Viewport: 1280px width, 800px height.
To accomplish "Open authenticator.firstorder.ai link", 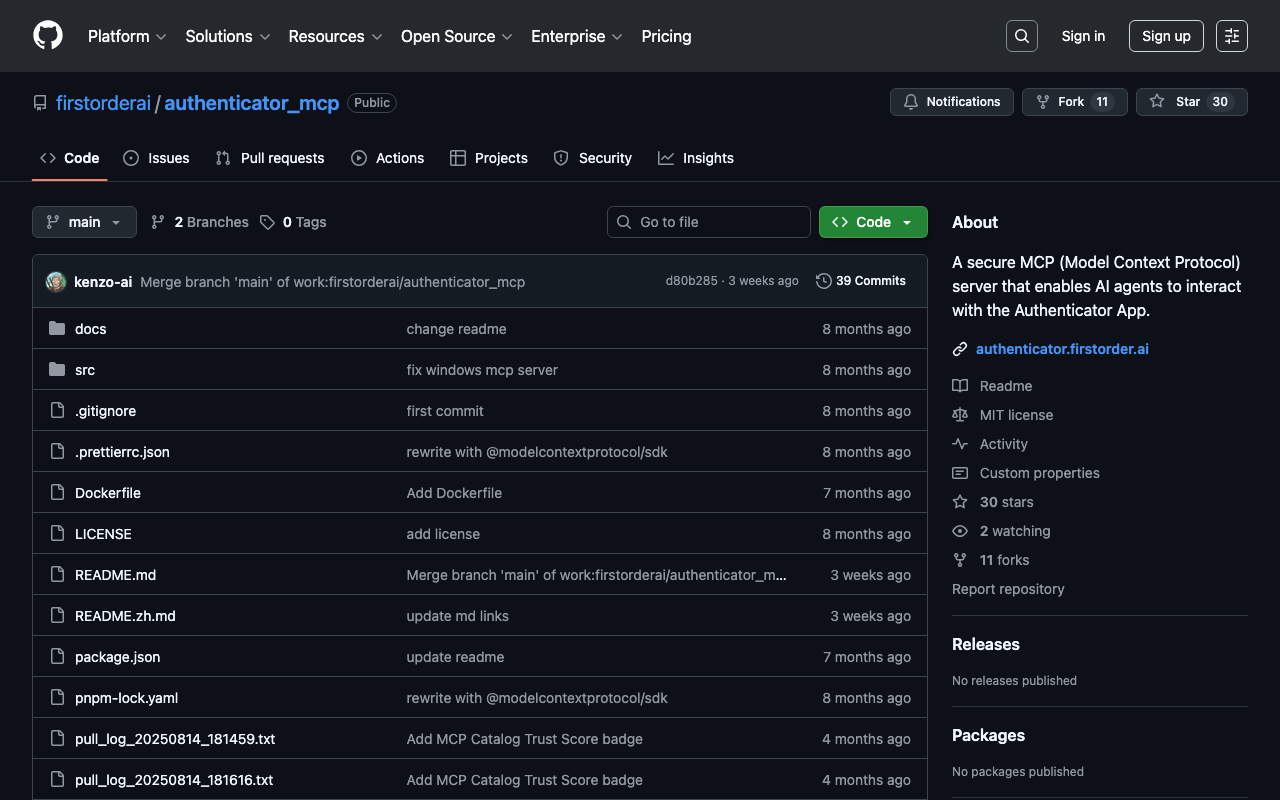I will [1062, 349].
